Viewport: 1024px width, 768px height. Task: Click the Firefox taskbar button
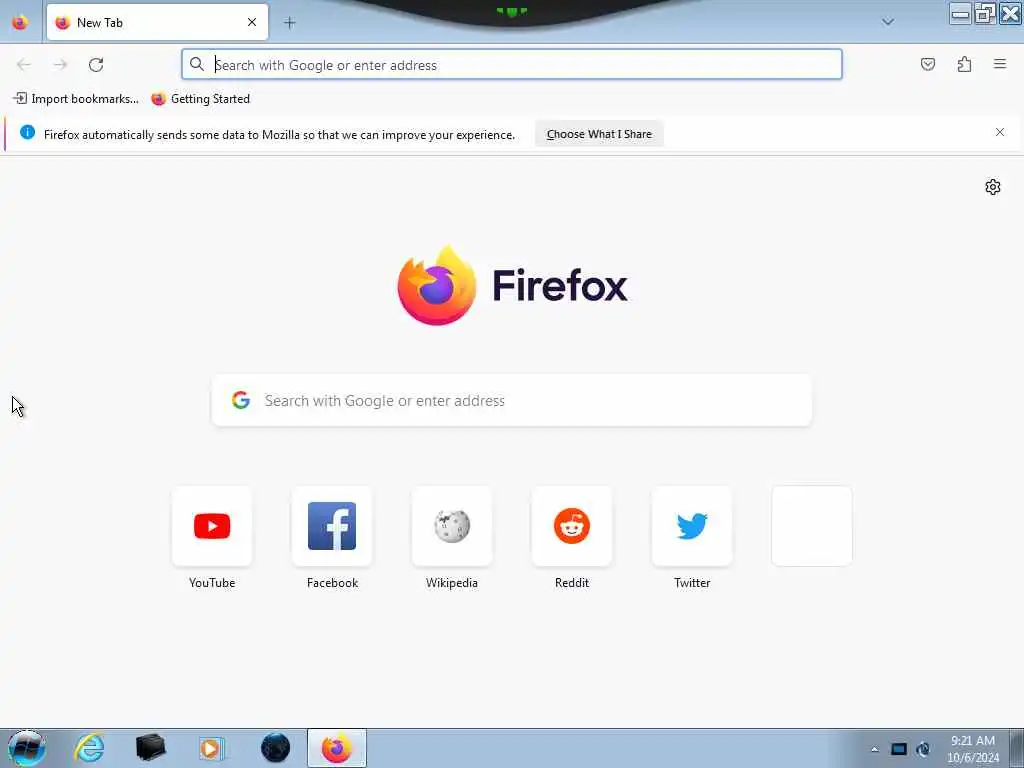pyautogui.click(x=336, y=748)
